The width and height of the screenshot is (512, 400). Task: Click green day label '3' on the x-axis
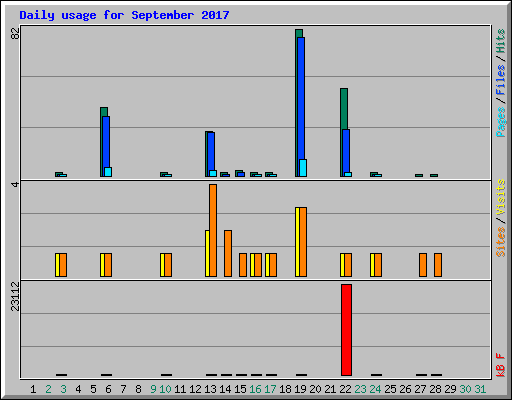pyautogui.click(x=63, y=389)
